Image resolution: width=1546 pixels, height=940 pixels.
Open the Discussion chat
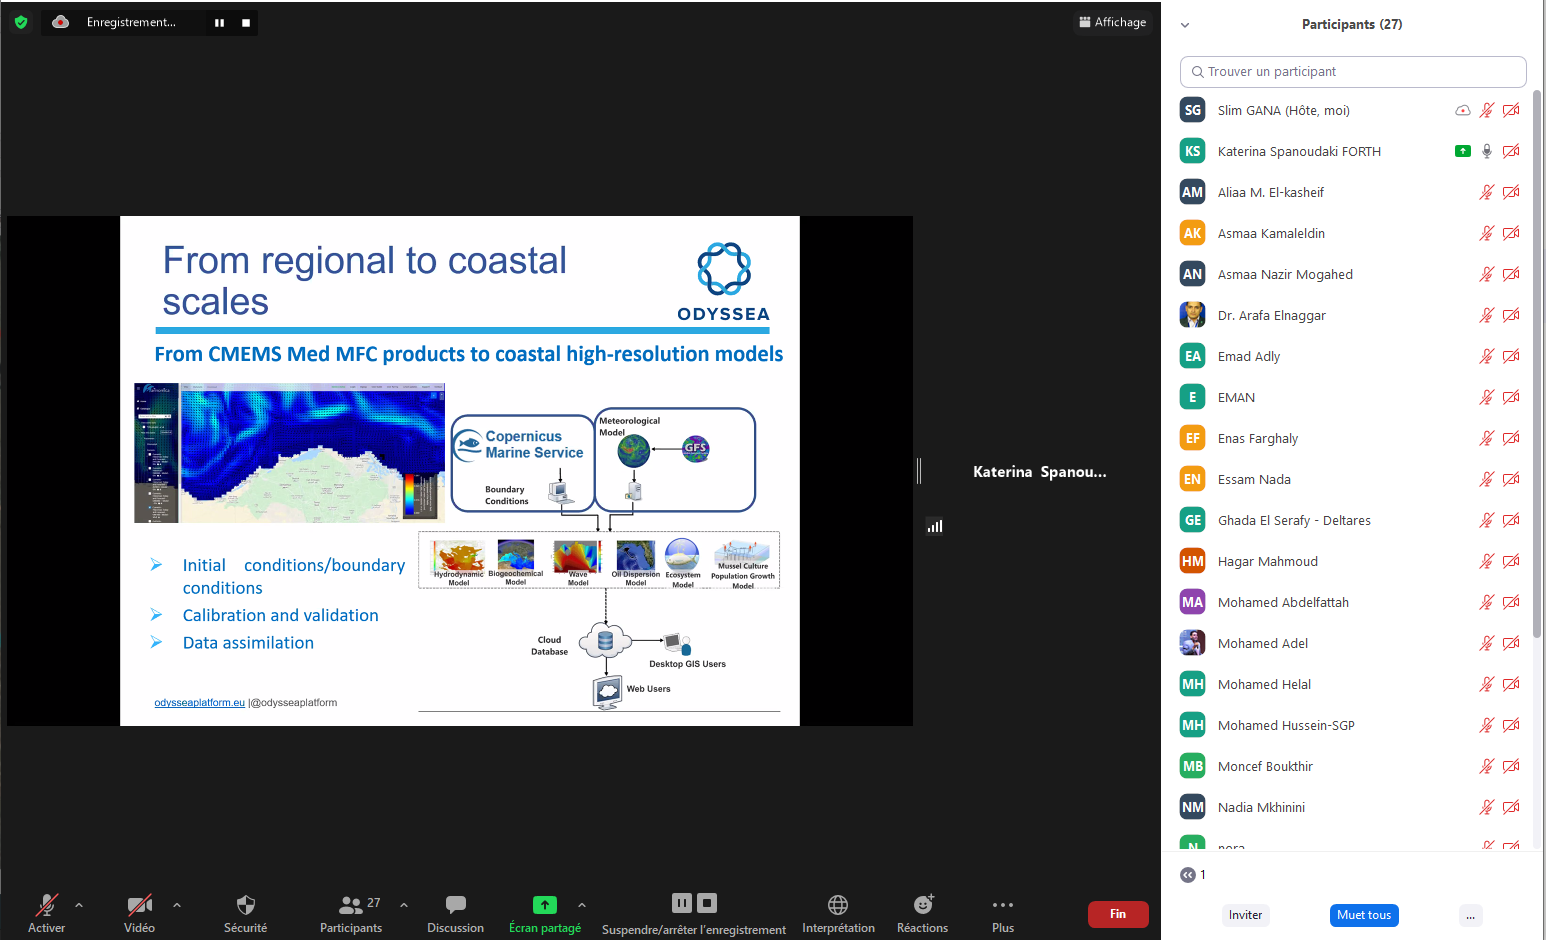(x=456, y=913)
